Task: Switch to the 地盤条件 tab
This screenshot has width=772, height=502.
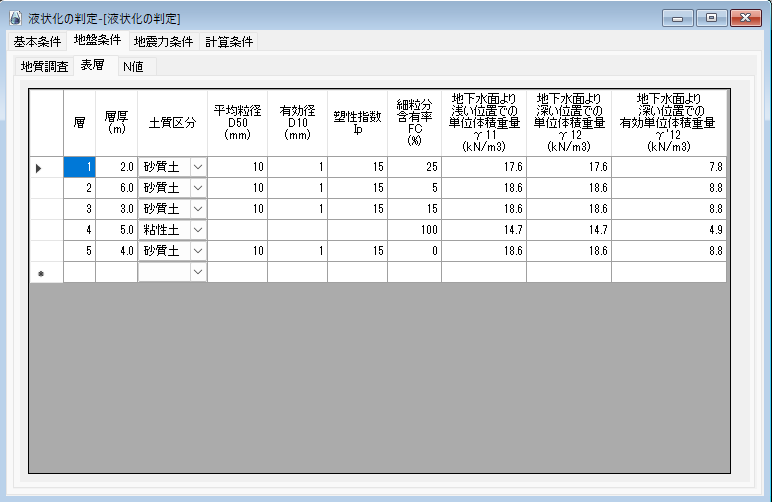Action: [x=97, y=41]
